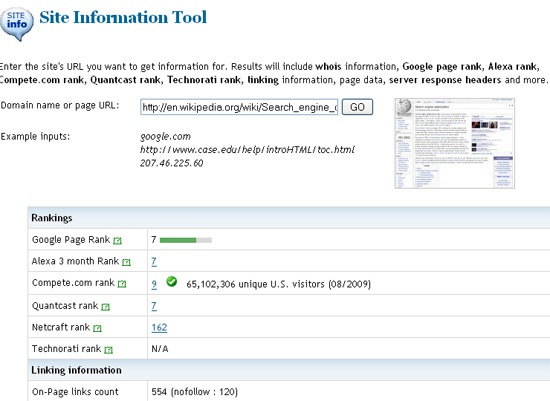550x401 pixels.
Task: Click the Technorati N/A value
Action: pyautogui.click(x=160, y=349)
